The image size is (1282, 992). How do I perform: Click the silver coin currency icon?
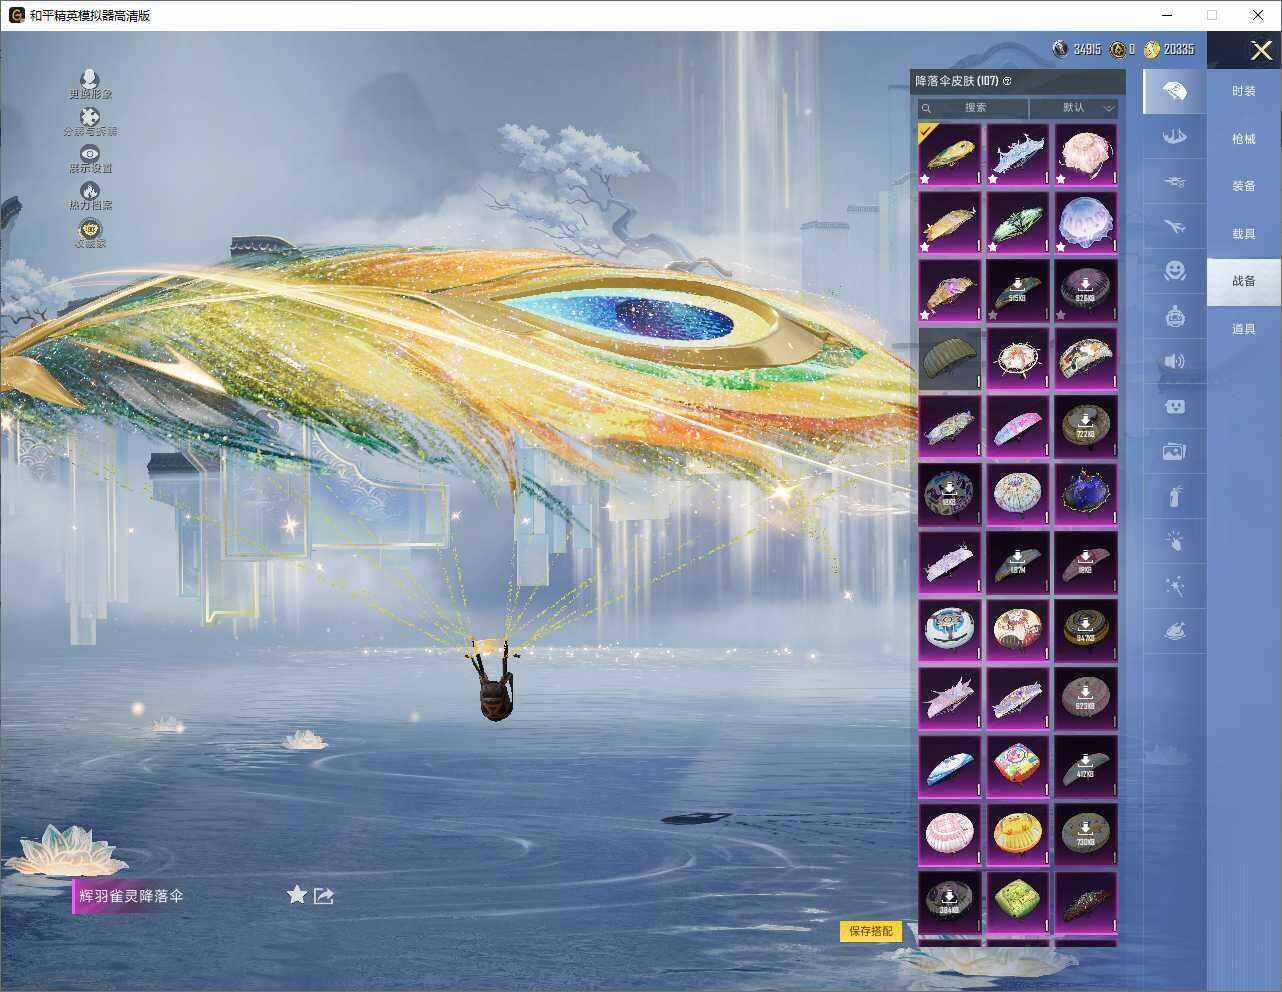point(1060,49)
